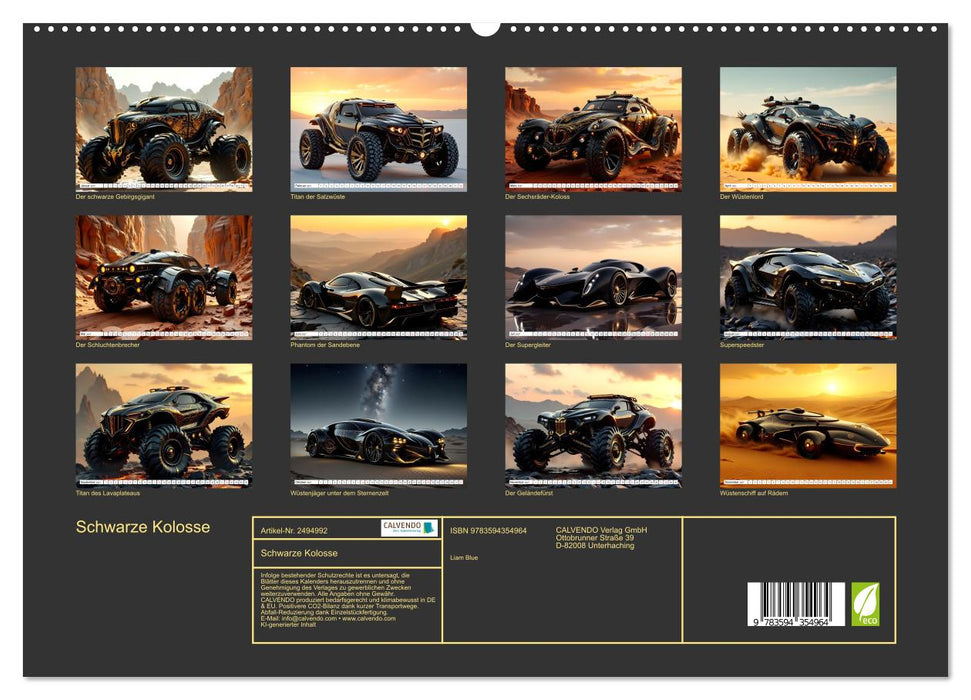
Task: Click the caption 'Wüstenjäger unter dem Sternenzelt'
Action: (339, 493)
